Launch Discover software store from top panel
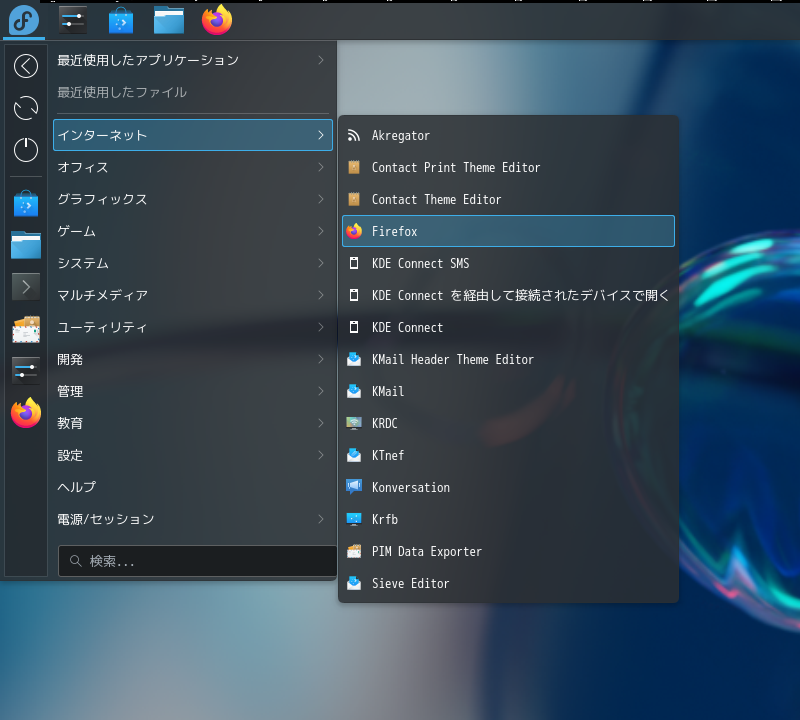800x720 pixels. coord(121,20)
